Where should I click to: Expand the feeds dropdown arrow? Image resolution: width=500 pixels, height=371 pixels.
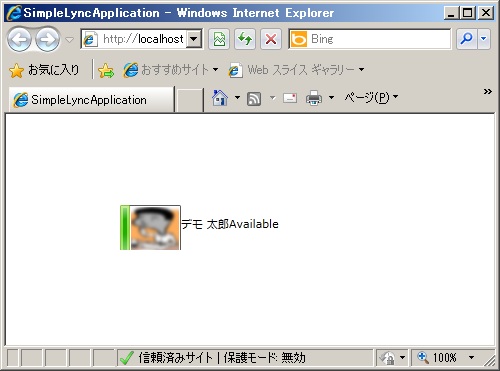click(x=273, y=98)
